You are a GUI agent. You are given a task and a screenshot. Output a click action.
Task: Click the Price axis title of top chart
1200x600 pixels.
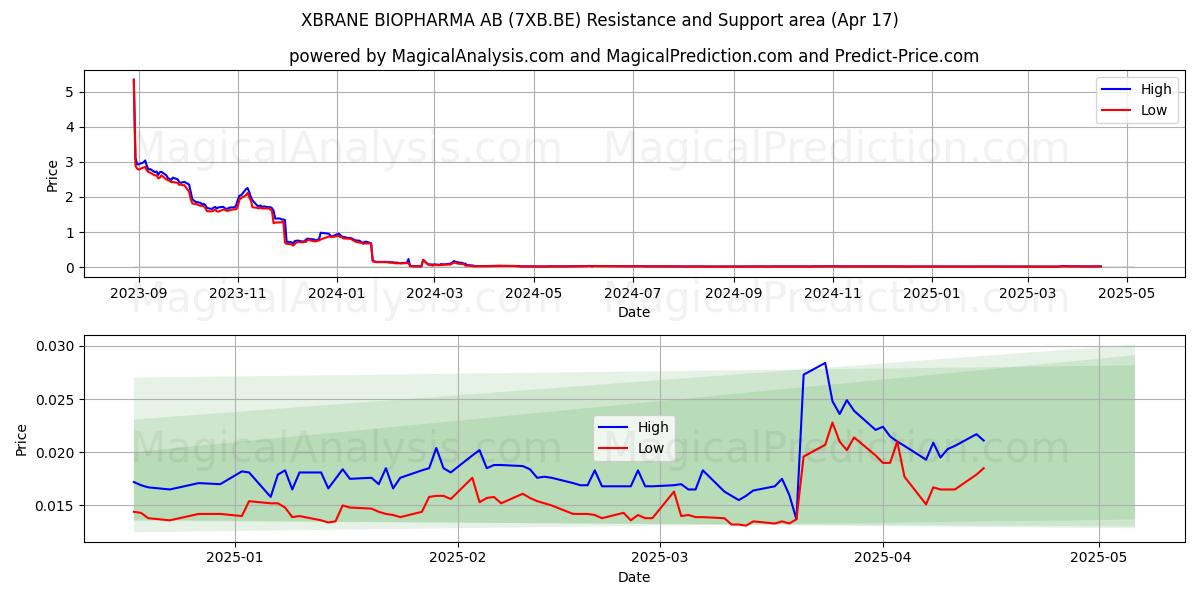click(x=52, y=175)
